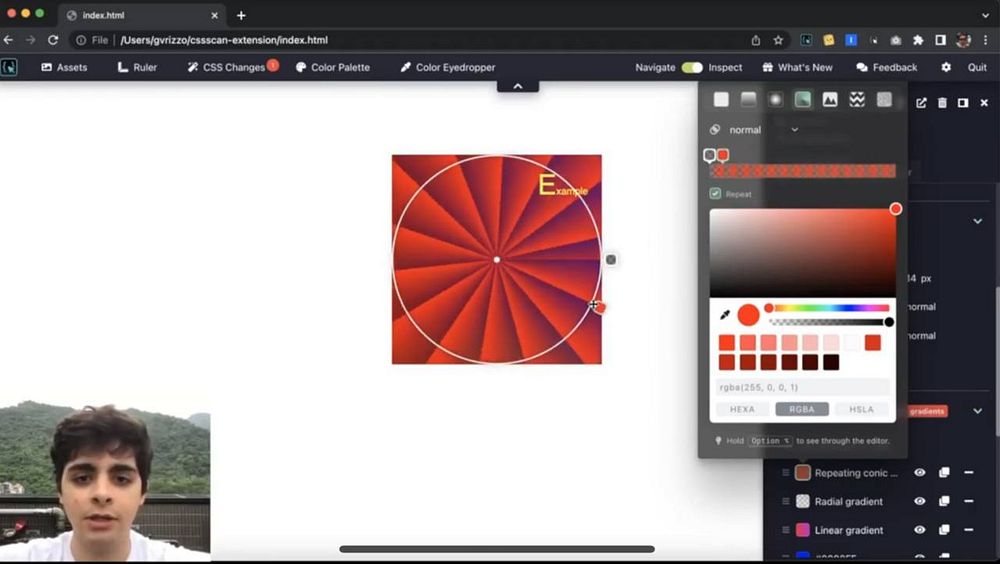Open the blend mode dropdown showing normal
The width and height of the screenshot is (1000, 564).
(x=763, y=130)
